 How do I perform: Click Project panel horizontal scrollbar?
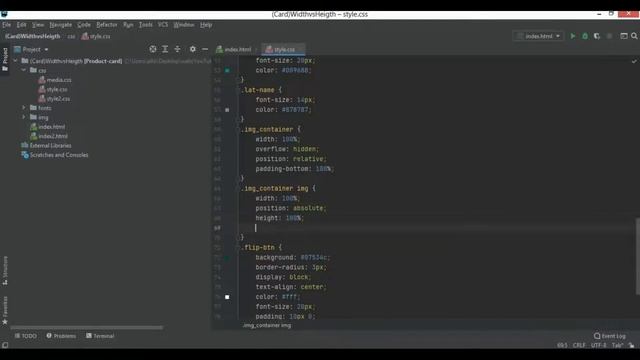pyautogui.click(x=87, y=327)
